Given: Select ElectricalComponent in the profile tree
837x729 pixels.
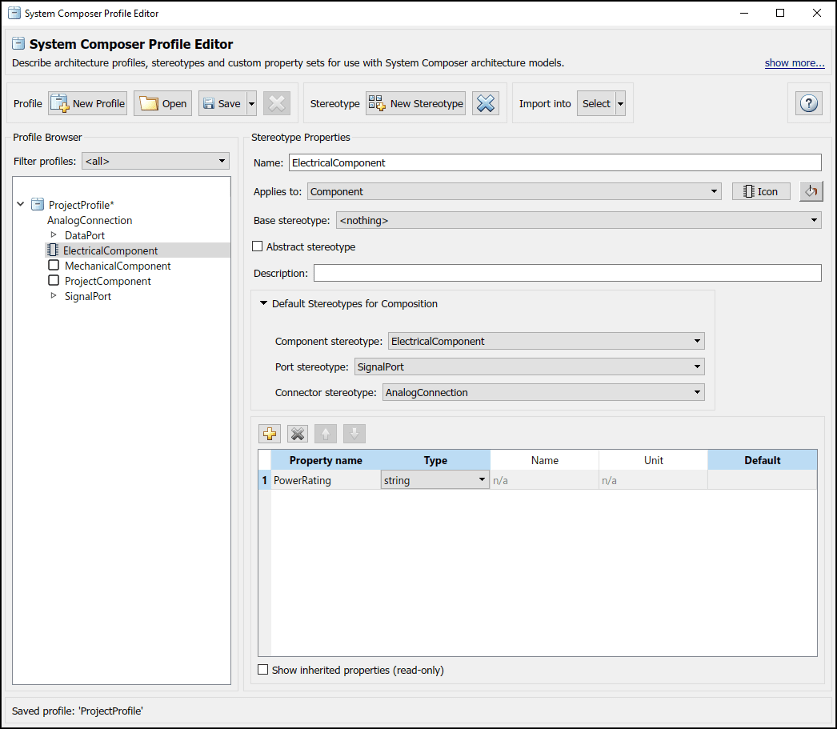Looking at the screenshot, I should (x=110, y=251).
